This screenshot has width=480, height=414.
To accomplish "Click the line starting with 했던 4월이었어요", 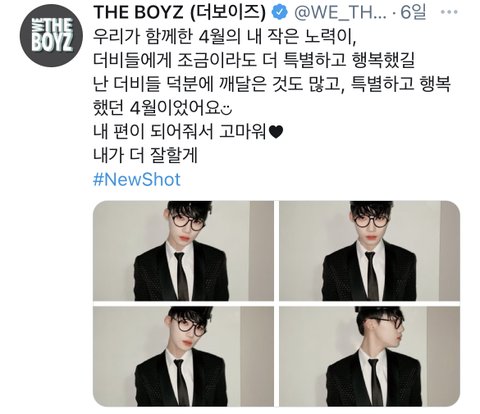I will pyautogui.click(x=163, y=108).
